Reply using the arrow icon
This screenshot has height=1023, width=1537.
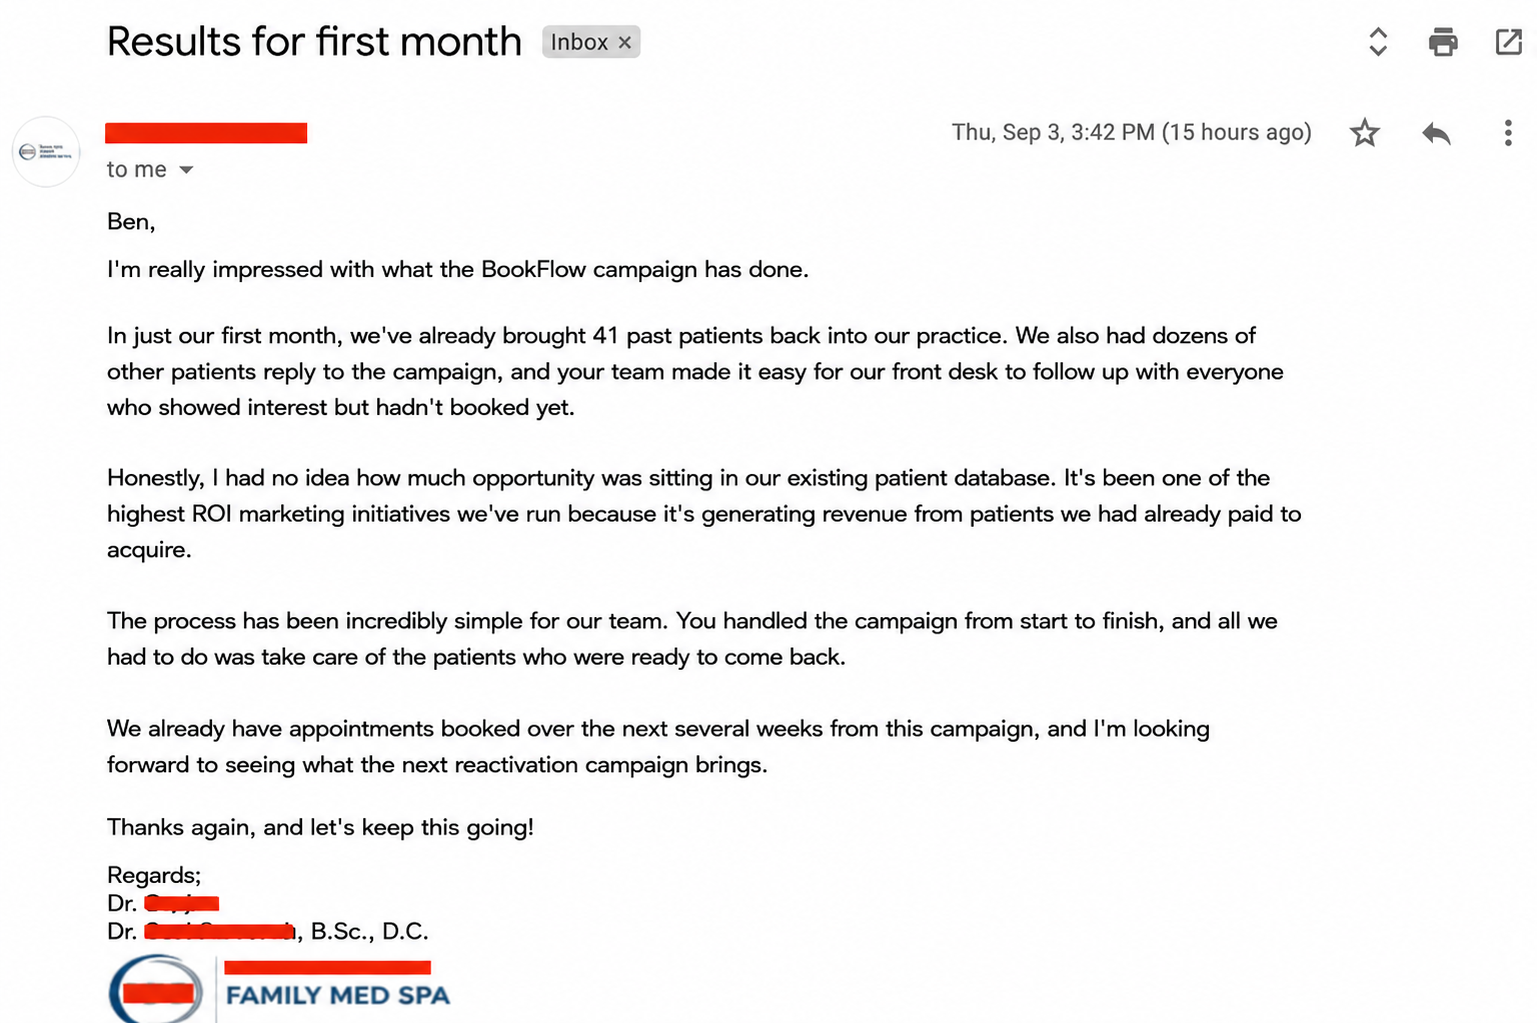point(1436,133)
